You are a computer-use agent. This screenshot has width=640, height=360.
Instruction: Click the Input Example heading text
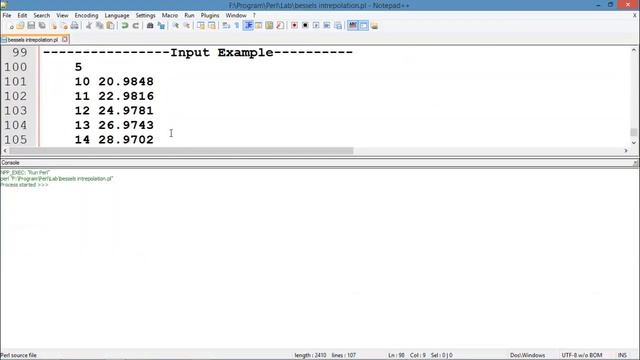coord(222,52)
